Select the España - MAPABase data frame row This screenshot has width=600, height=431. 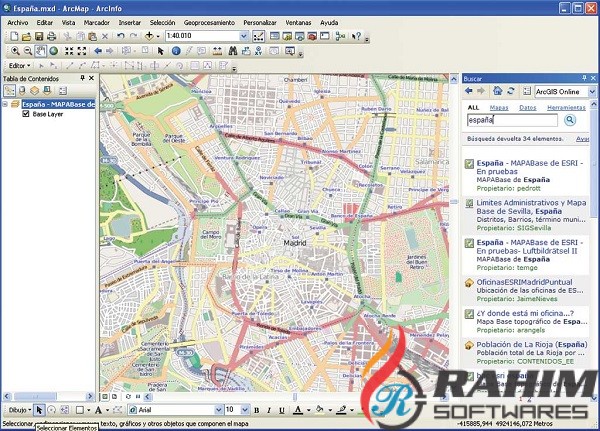[57, 104]
